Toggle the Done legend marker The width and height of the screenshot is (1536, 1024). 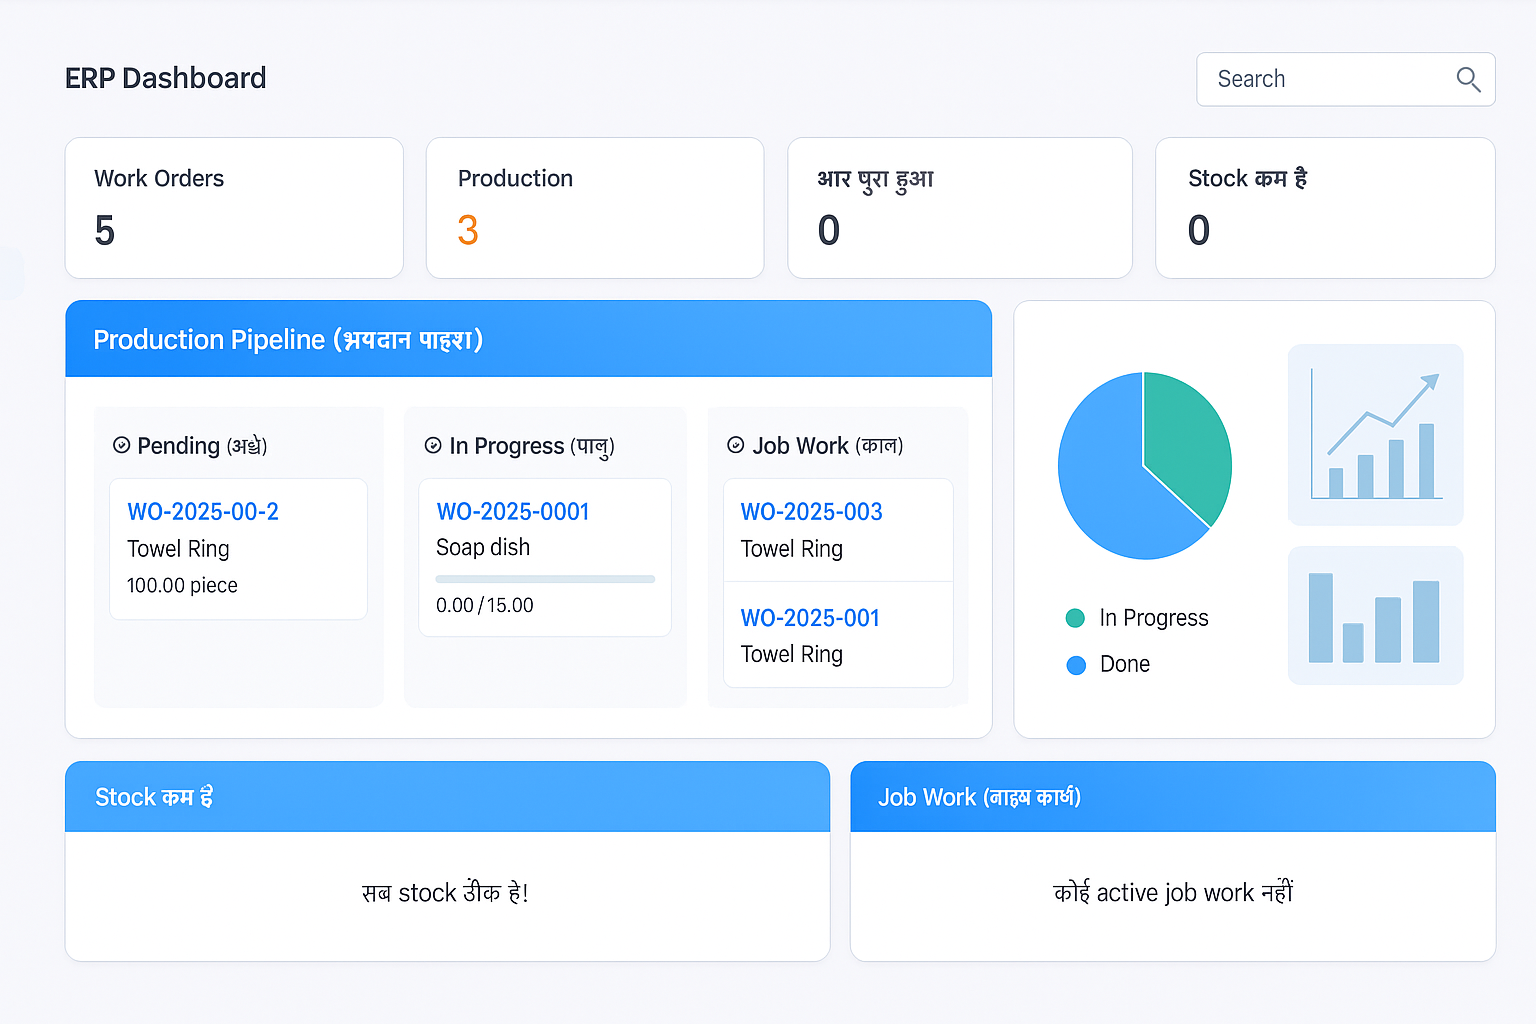point(1075,664)
